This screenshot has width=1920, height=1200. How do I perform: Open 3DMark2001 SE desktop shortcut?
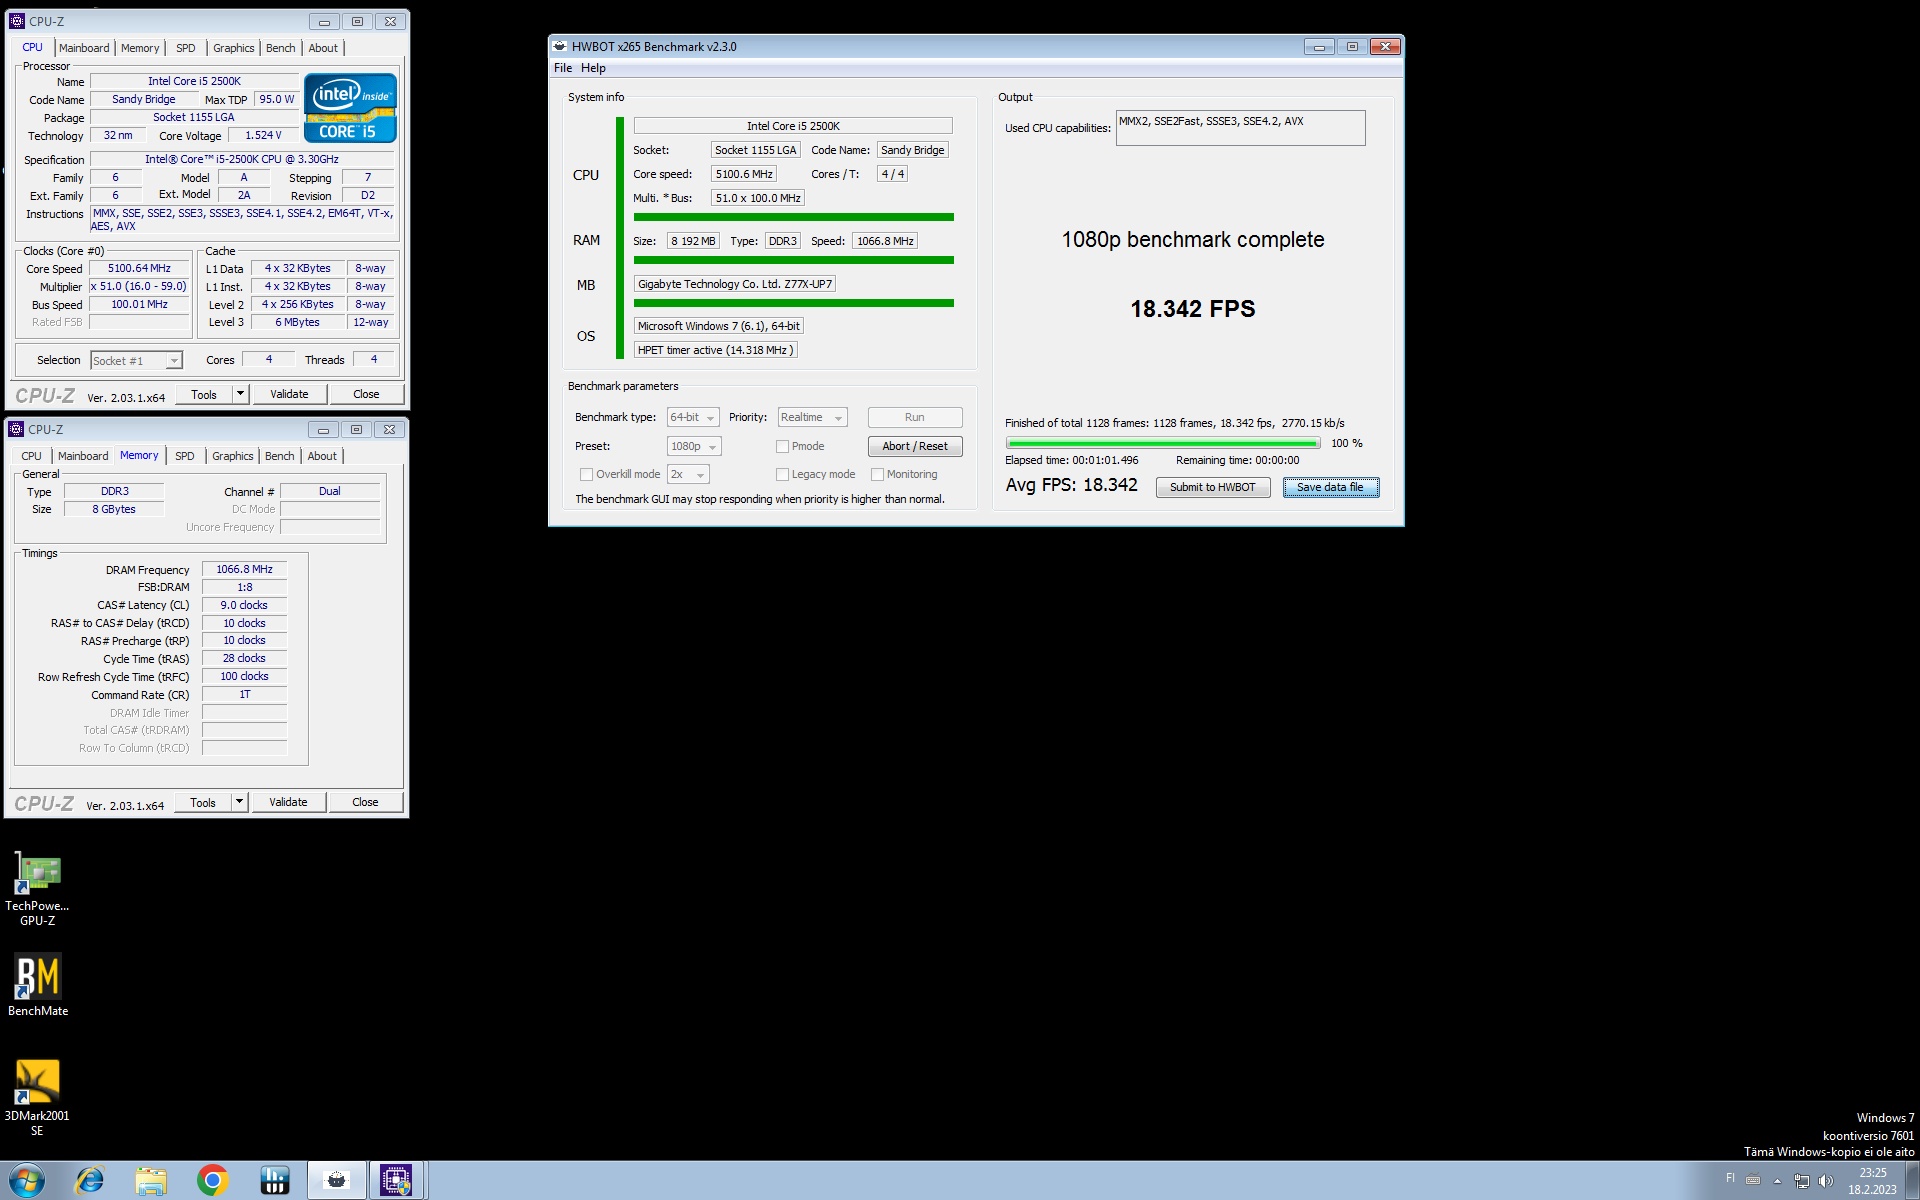37,1098
